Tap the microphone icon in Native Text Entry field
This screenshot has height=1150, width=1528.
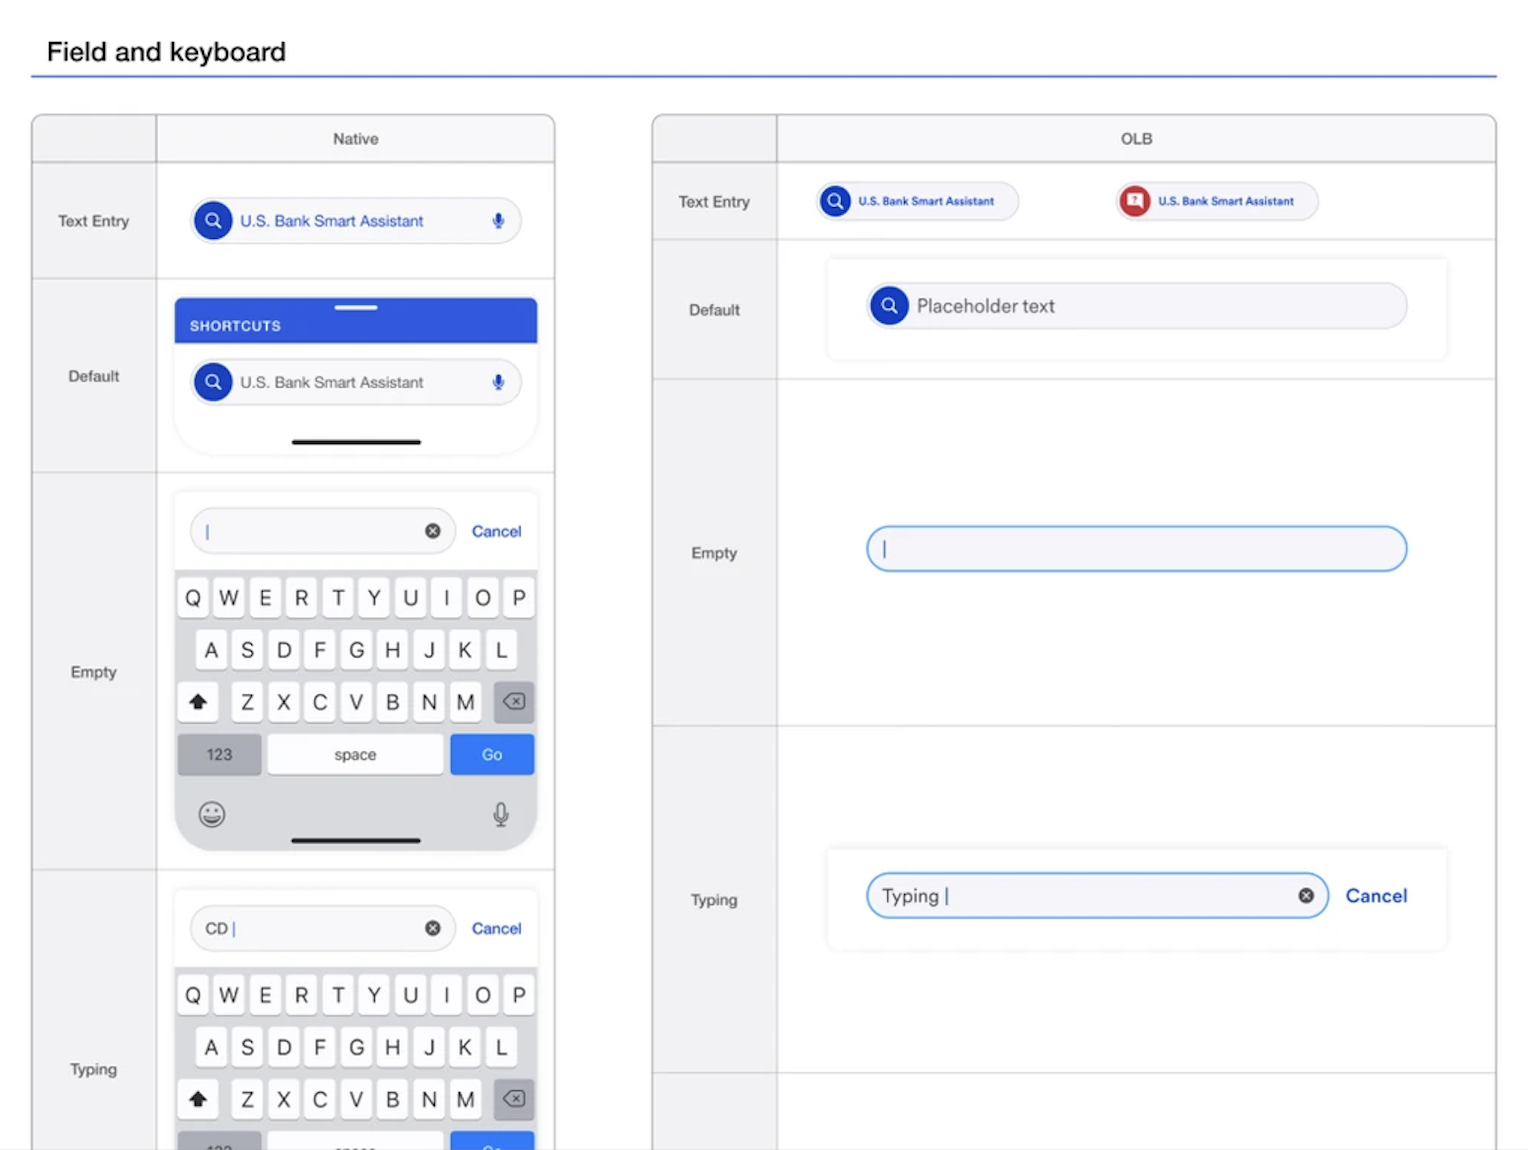tap(498, 221)
